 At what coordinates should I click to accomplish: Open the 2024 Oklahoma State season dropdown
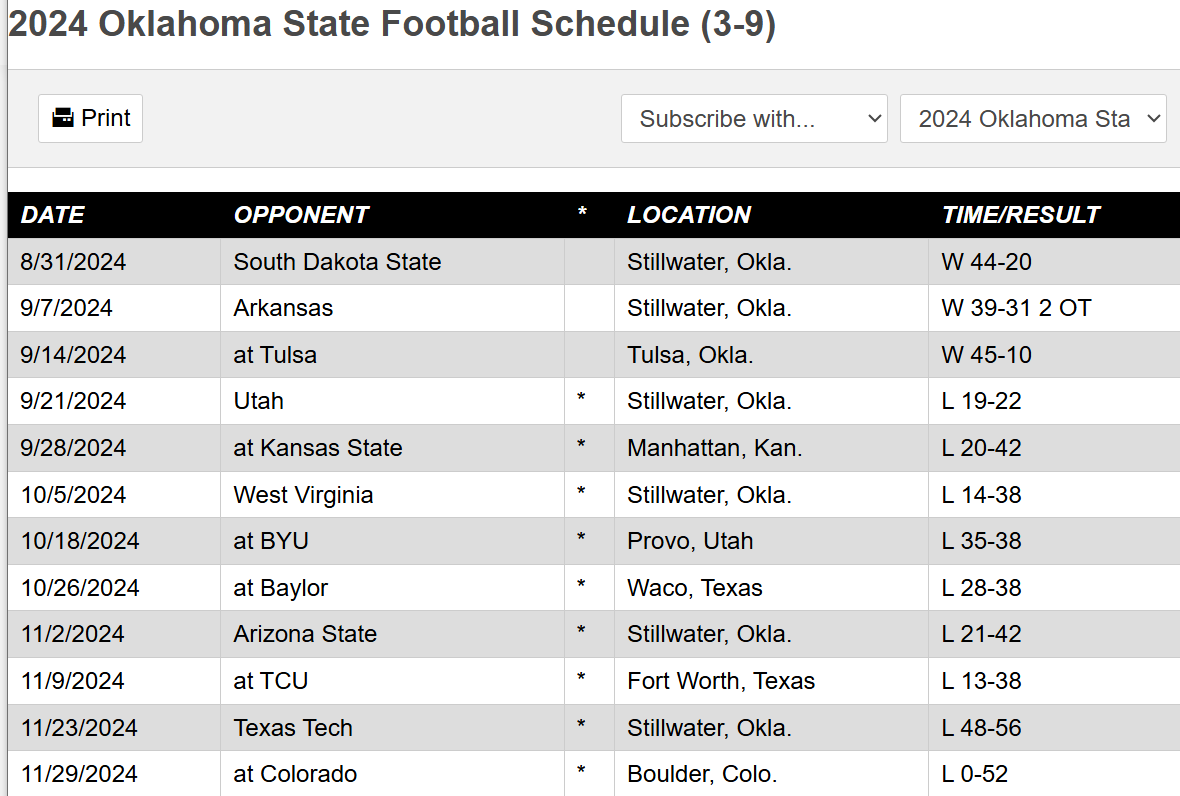click(1033, 119)
